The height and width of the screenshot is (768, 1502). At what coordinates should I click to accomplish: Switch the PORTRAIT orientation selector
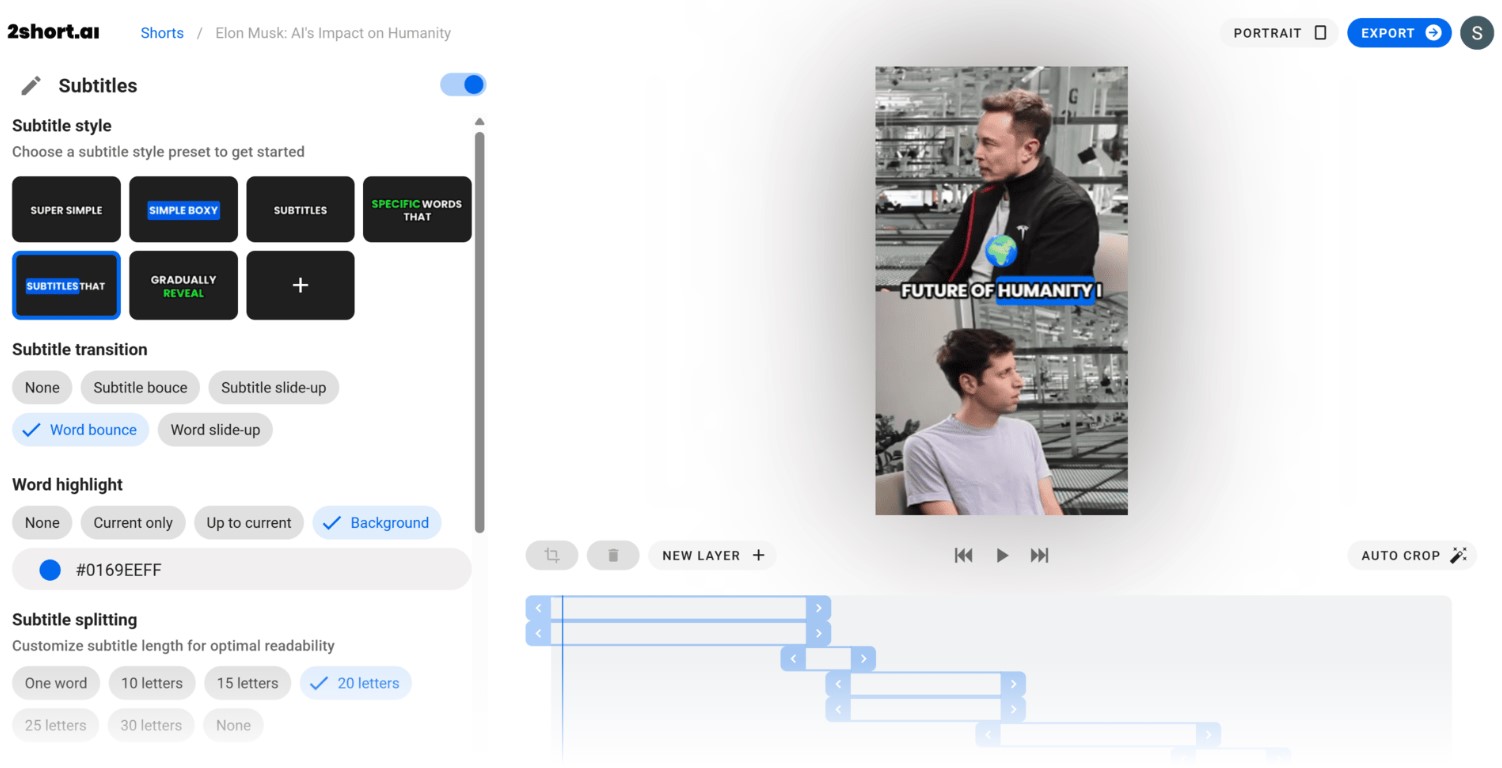(x=1279, y=33)
